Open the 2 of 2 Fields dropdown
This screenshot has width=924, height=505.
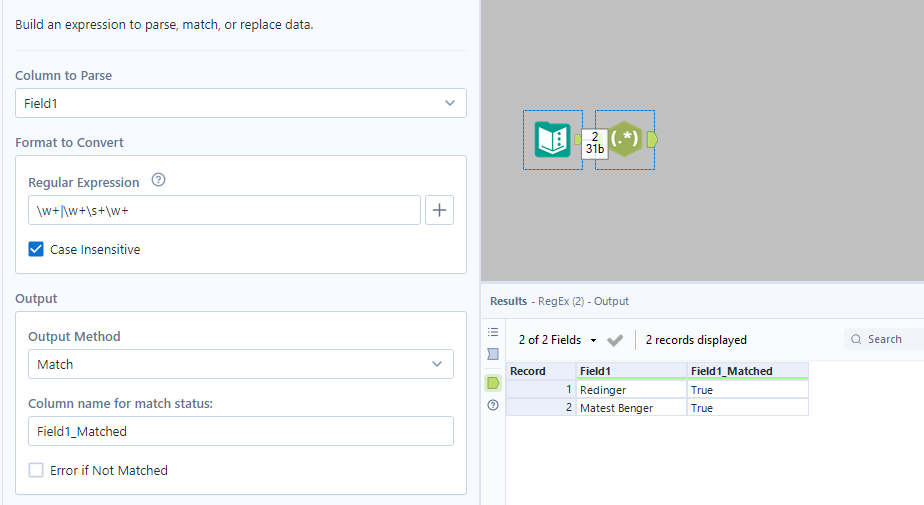[558, 340]
